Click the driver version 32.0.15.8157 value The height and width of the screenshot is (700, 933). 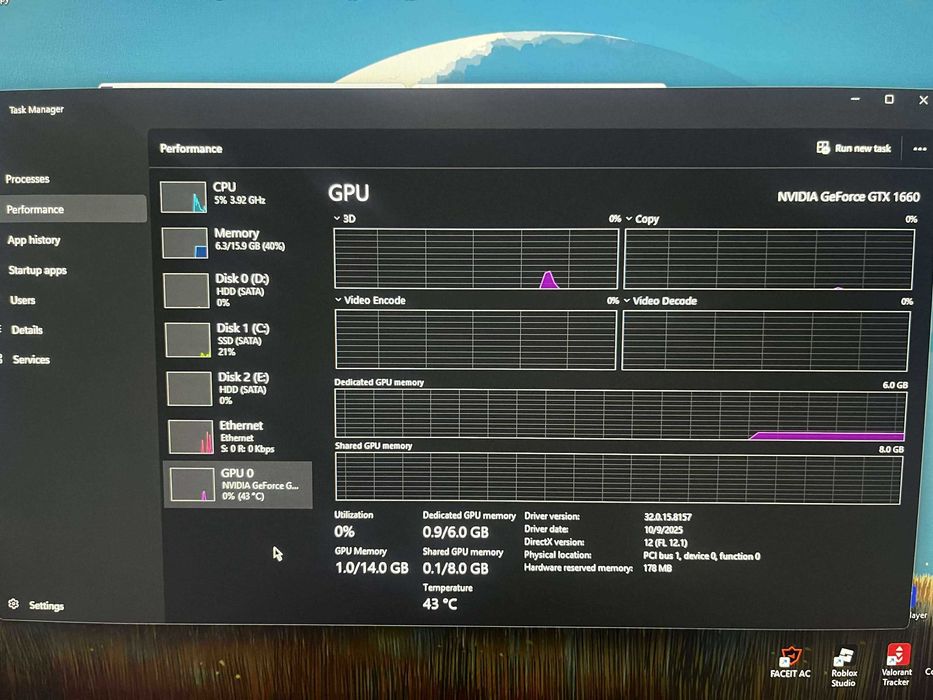tap(668, 517)
